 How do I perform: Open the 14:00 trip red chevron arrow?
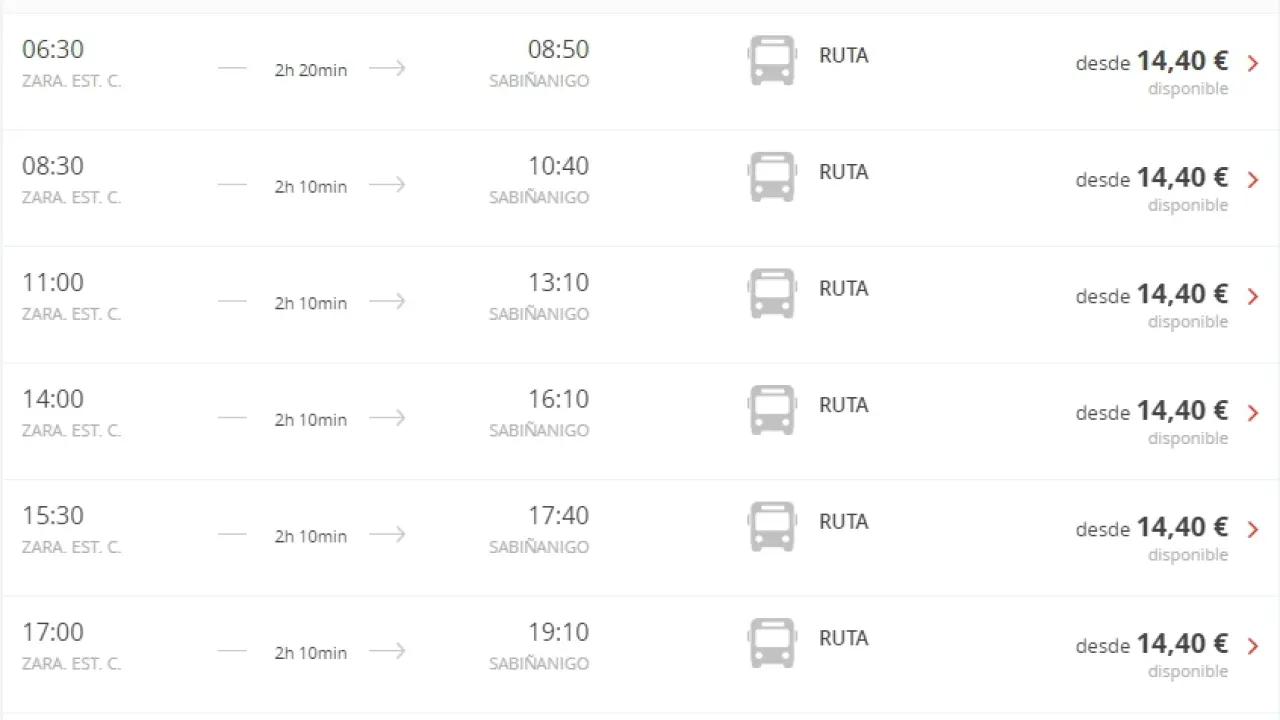(x=1253, y=413)
